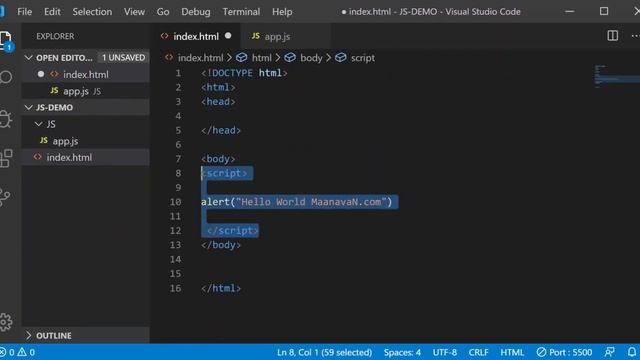Open the notifications bell icon
The height and width of the screenshot is (360, 640).
[x=631, y=352]
